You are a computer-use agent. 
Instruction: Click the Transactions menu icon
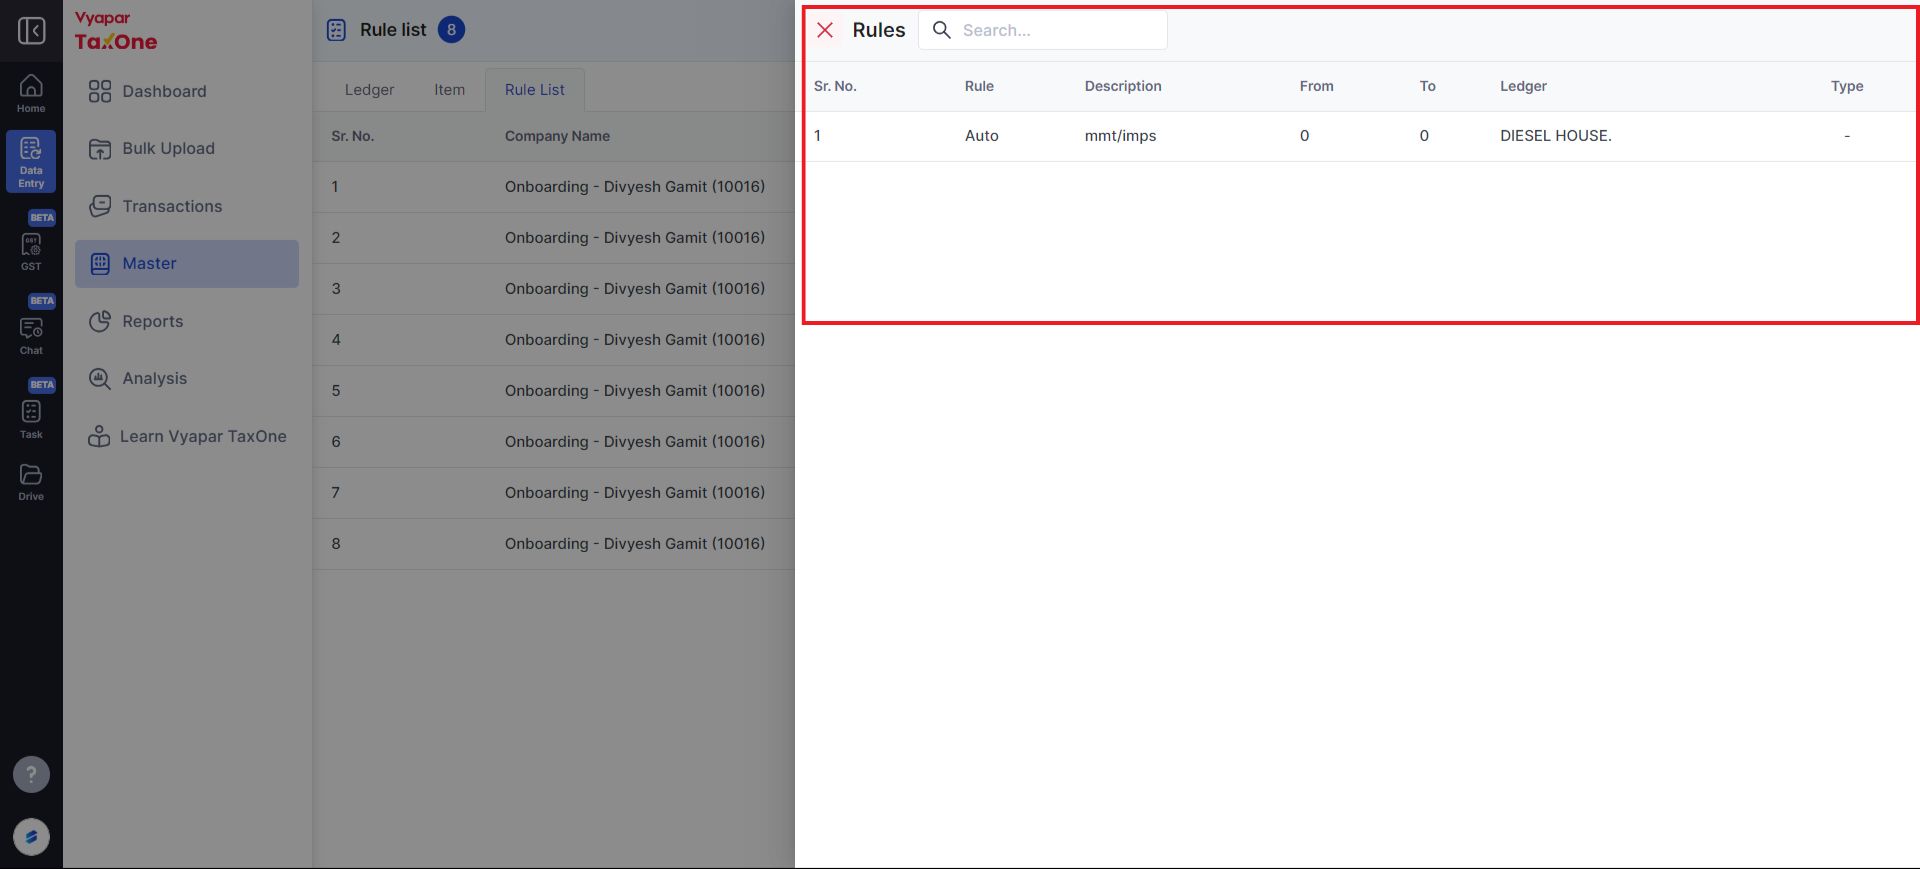pos(100,206)
